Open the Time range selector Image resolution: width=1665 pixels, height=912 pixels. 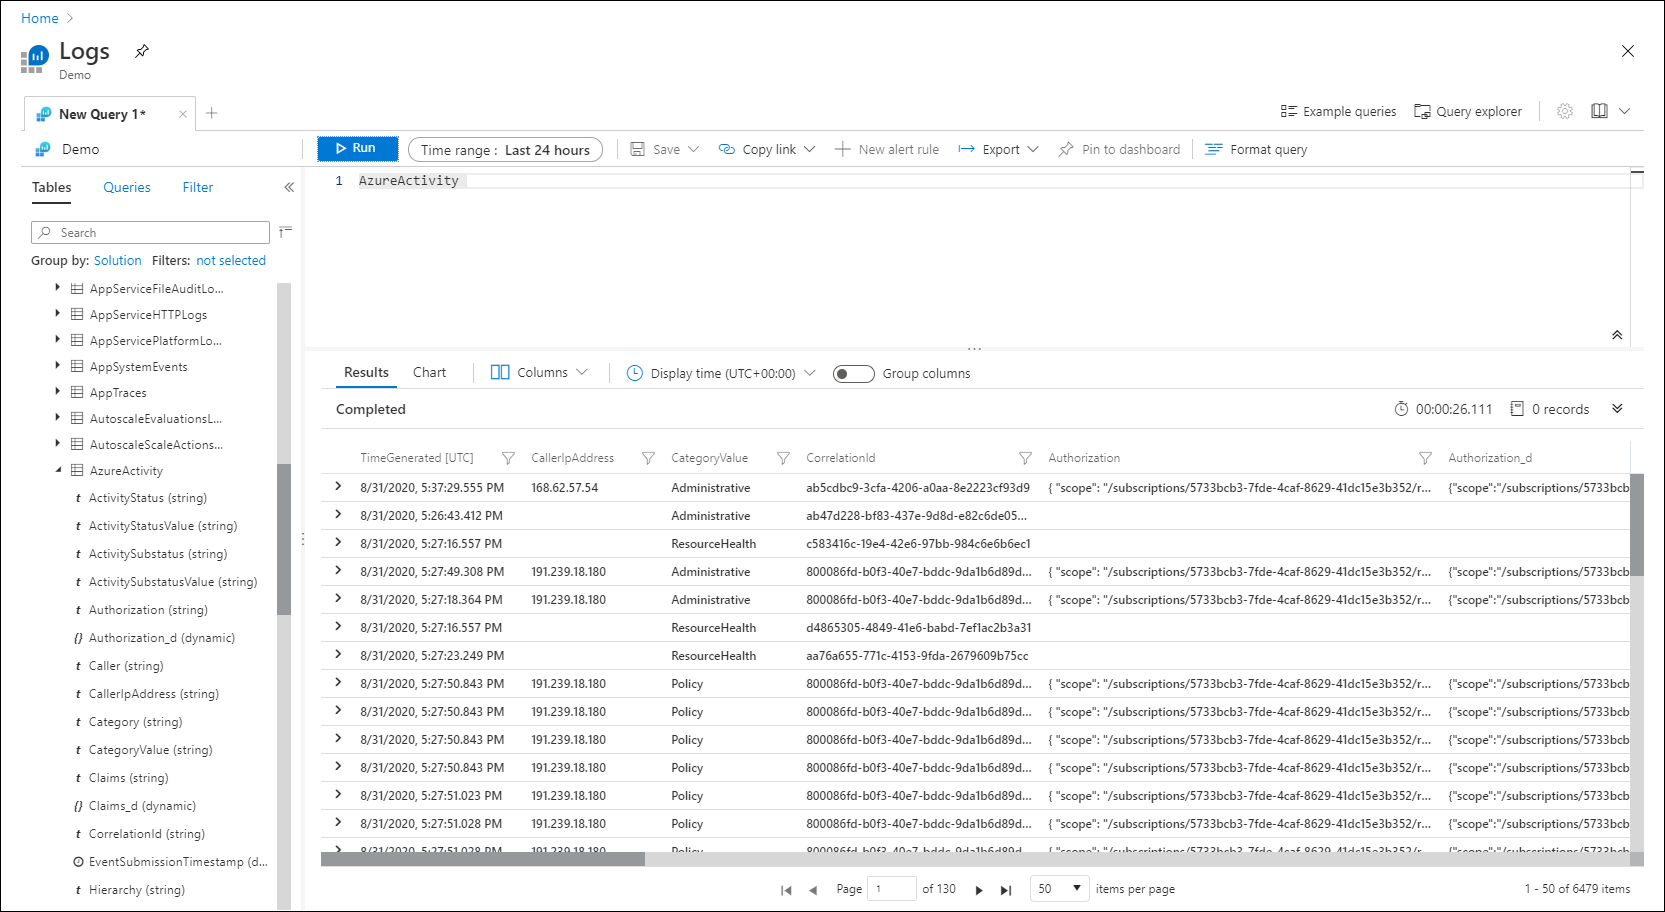tap(505, 150)
